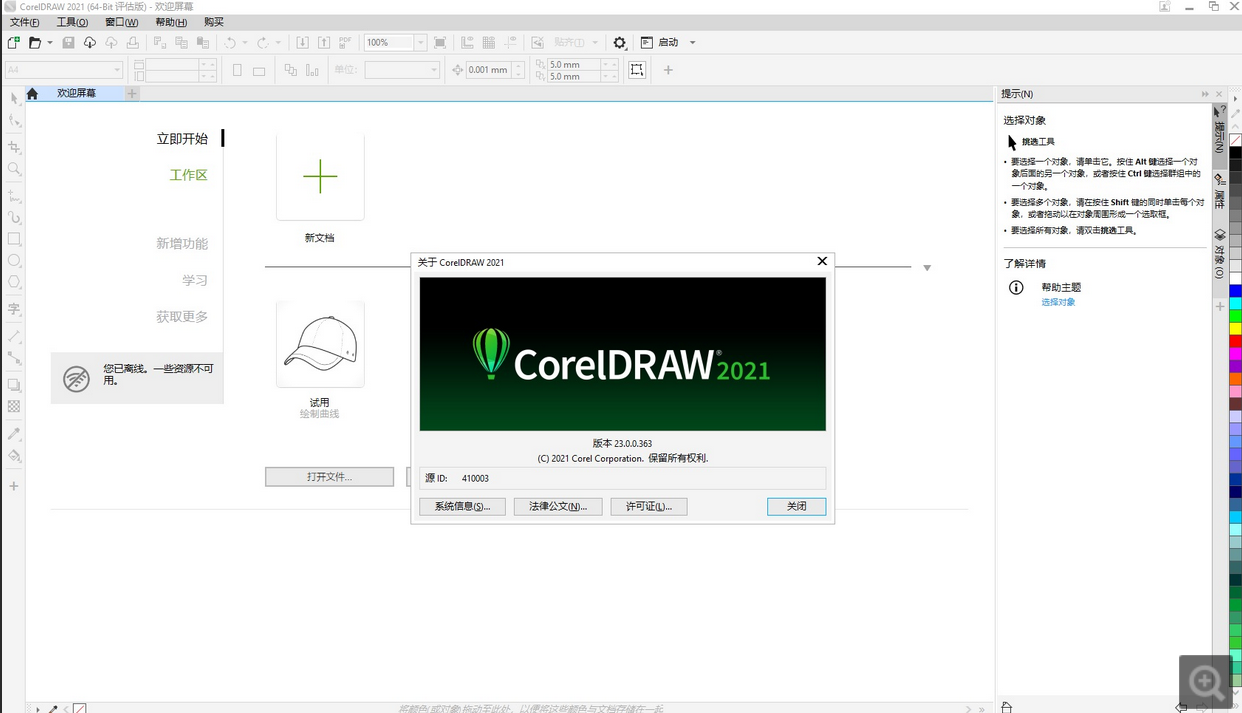Click the 打开文件 button on the welcome screen

pyautogui.click(x=329, y=476)
